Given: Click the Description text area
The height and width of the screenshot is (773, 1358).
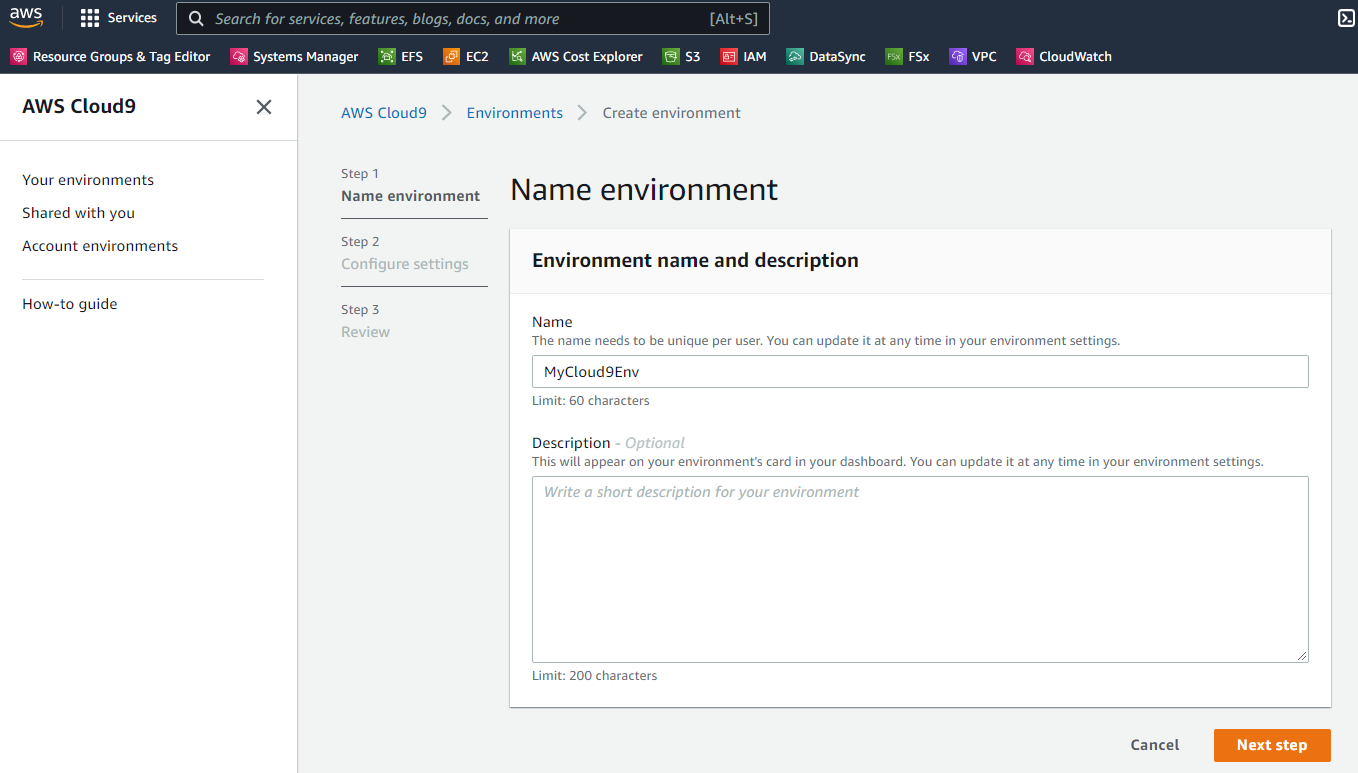Looking at the screenshot, I should 920,569.
